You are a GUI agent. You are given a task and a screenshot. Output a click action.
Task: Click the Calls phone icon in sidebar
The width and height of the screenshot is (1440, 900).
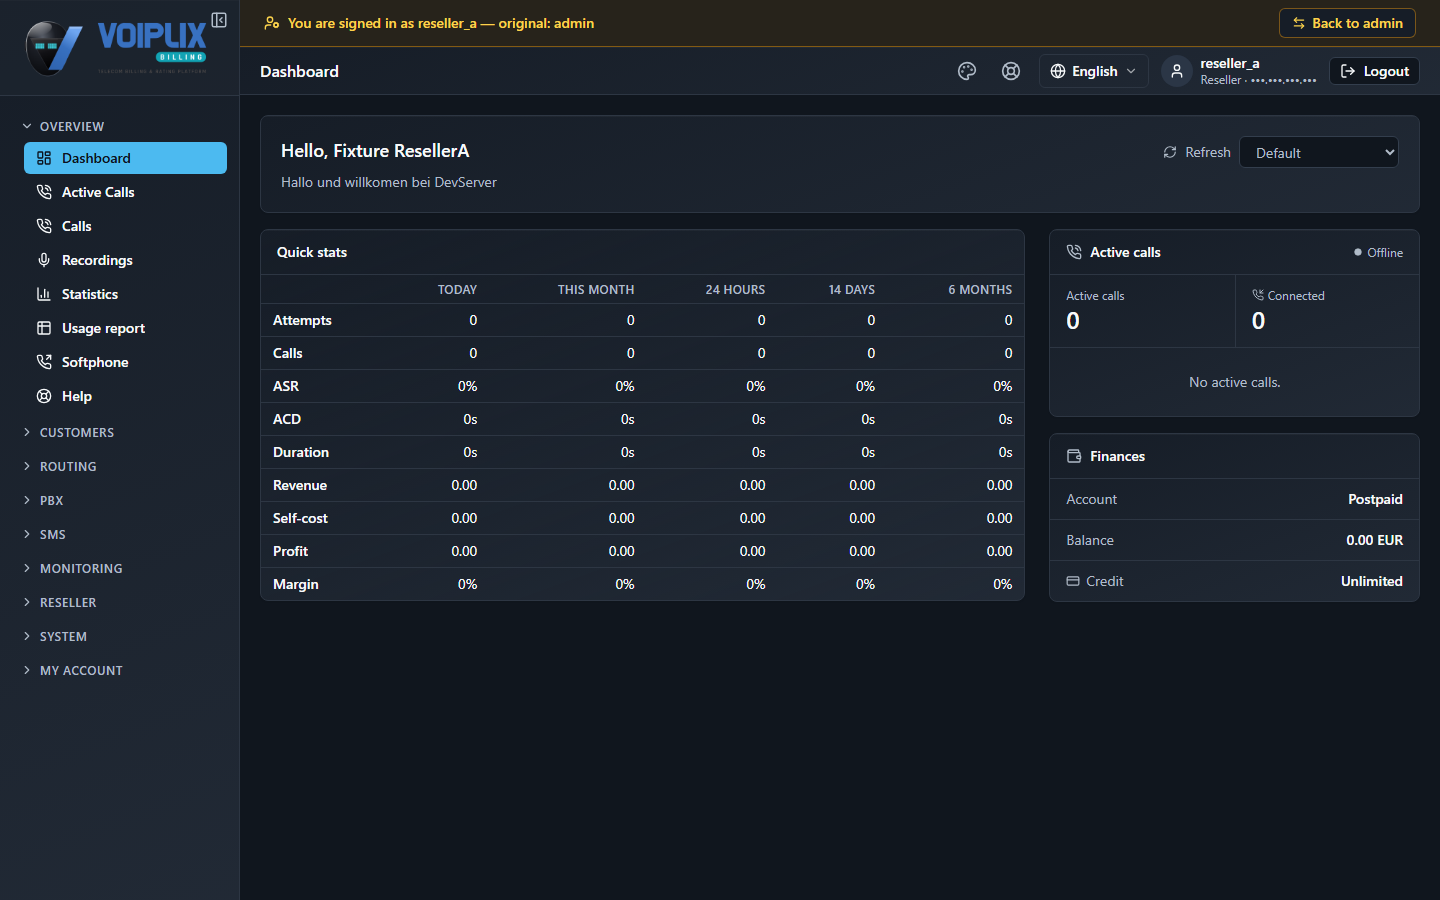[44, 226]
